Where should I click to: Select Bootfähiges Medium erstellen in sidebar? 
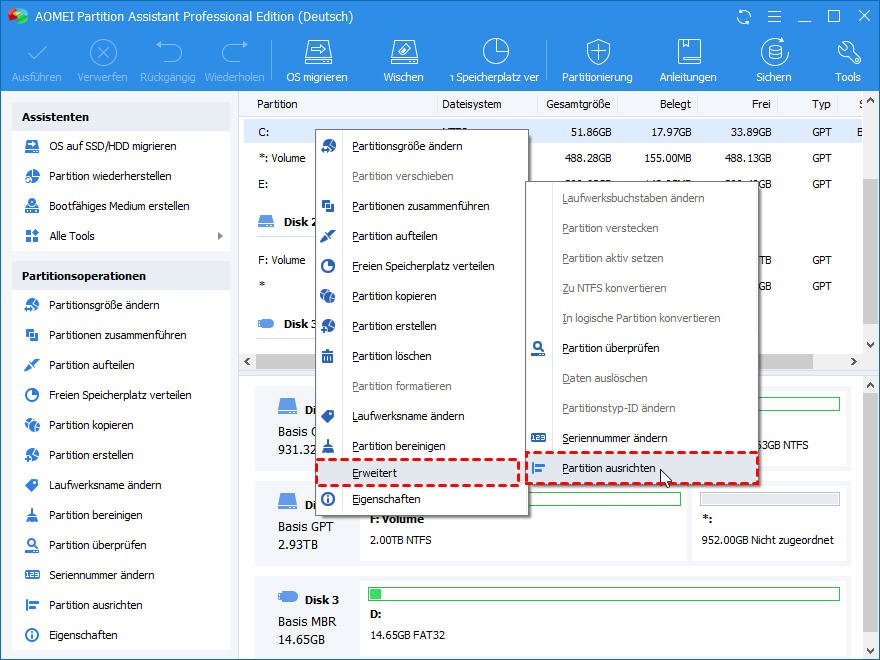tap(121, 206)
